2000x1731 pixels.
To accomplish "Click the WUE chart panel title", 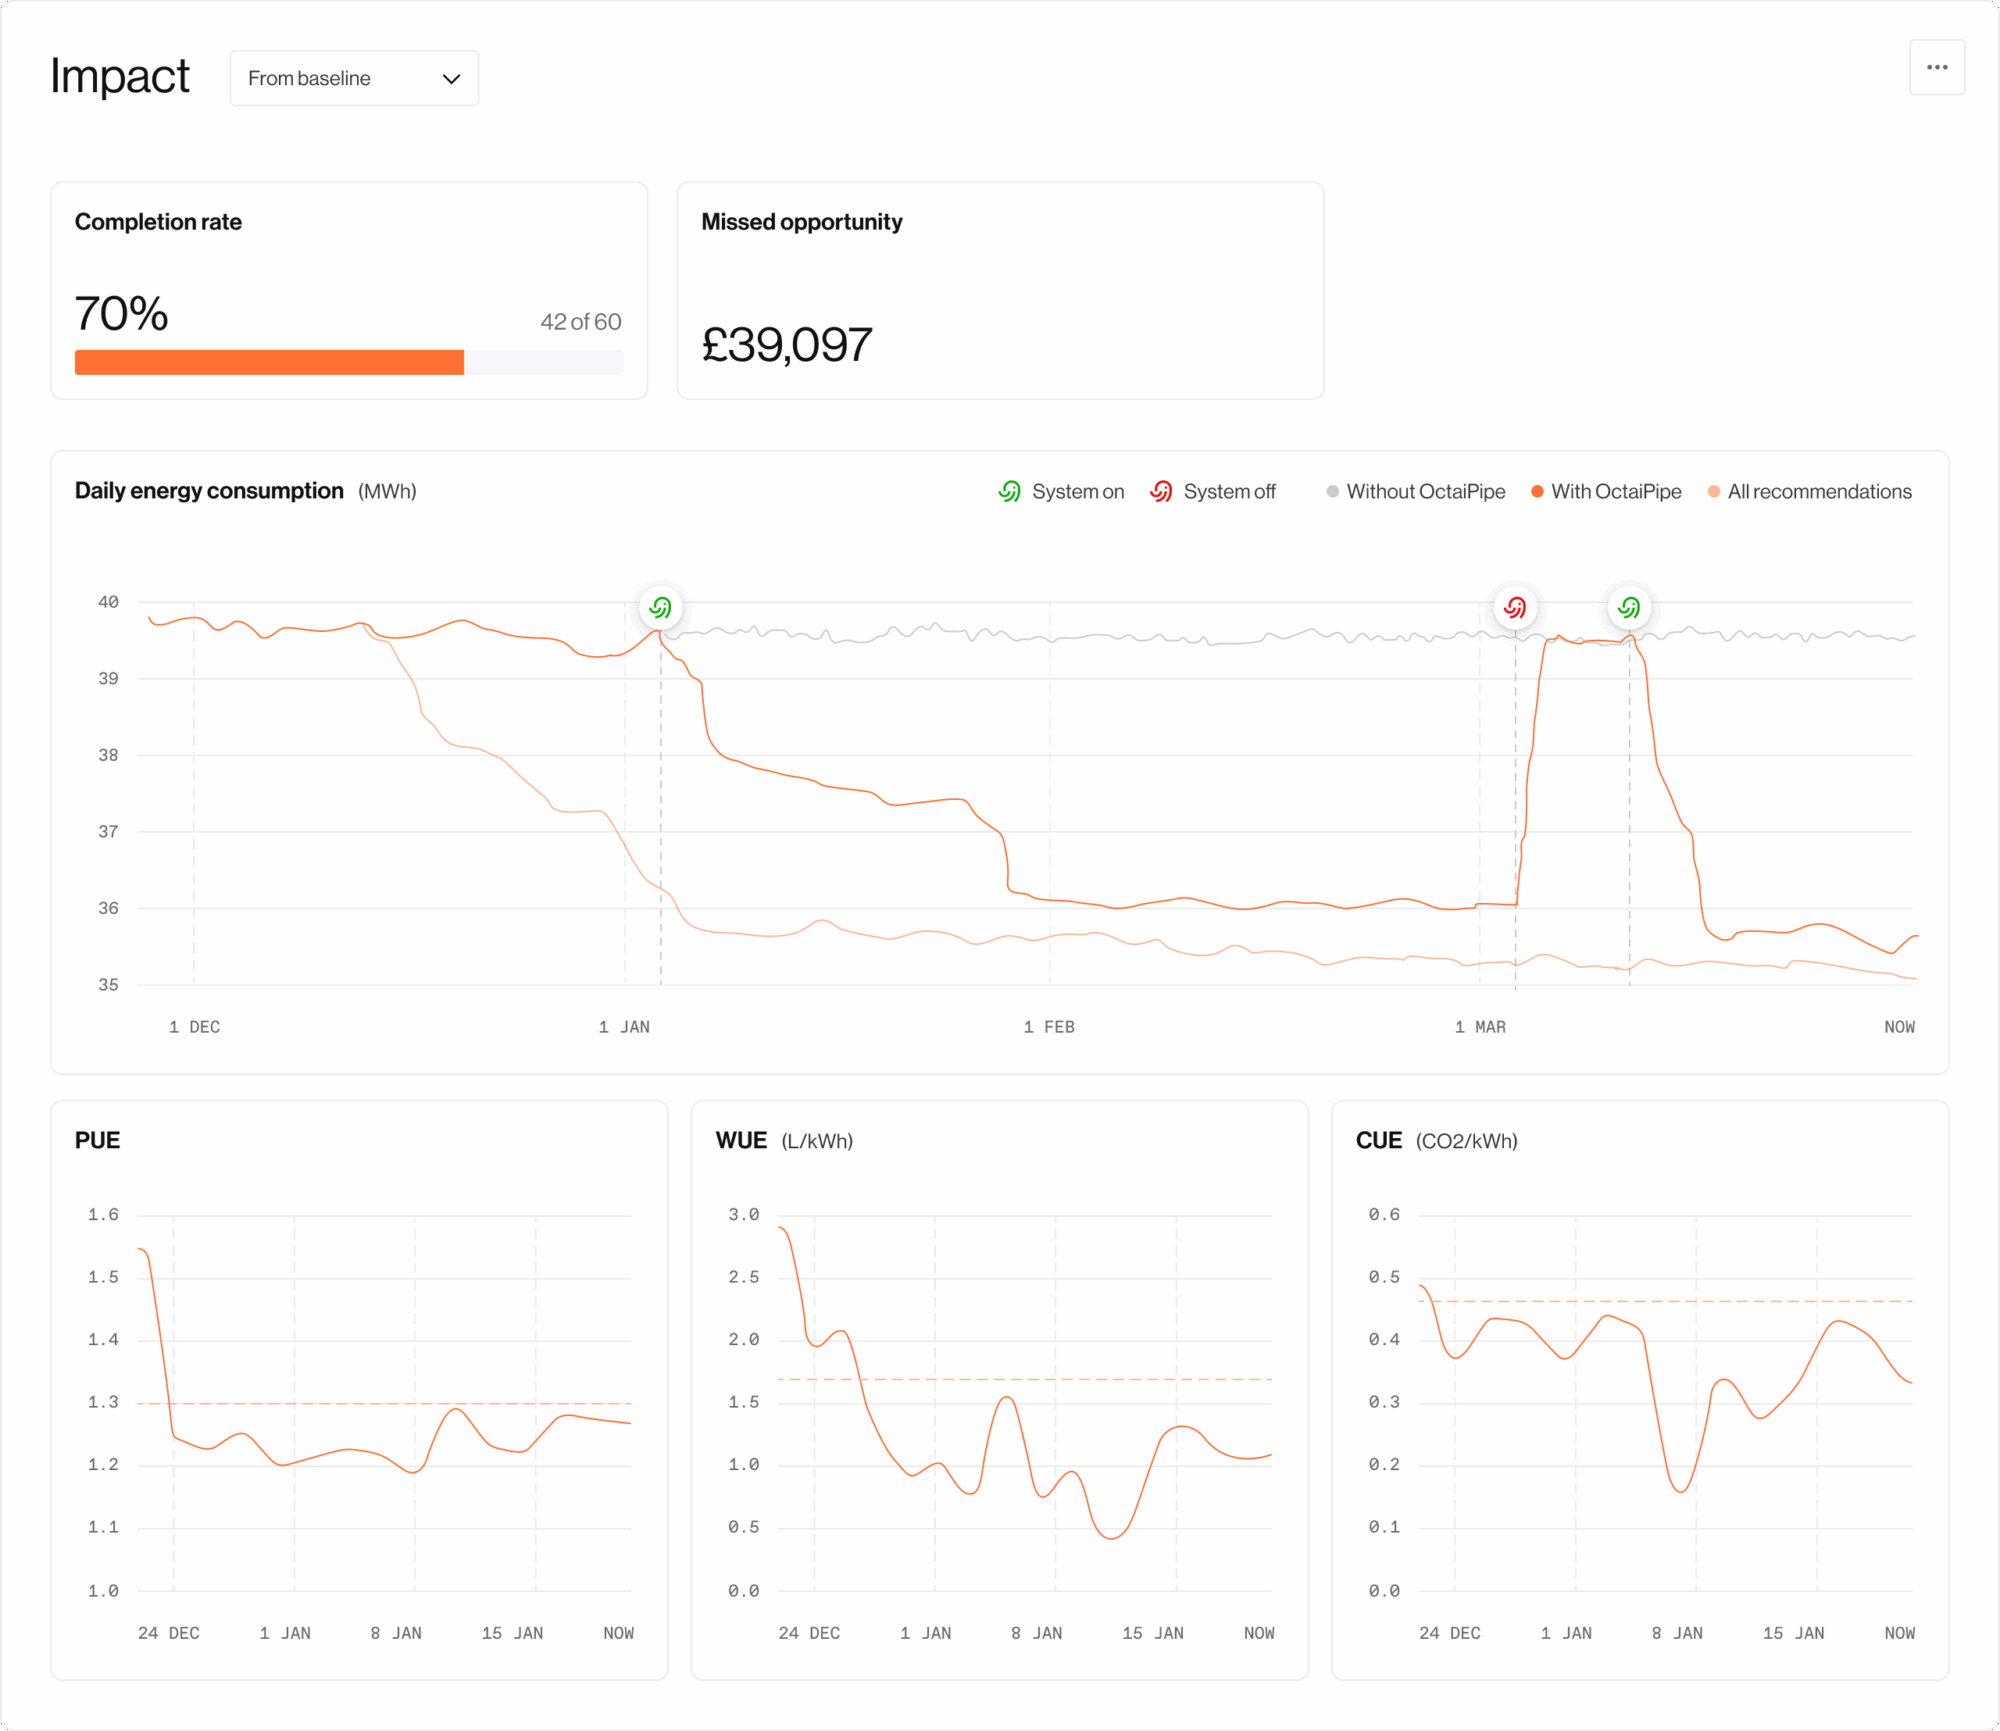I will point(741,1140).
